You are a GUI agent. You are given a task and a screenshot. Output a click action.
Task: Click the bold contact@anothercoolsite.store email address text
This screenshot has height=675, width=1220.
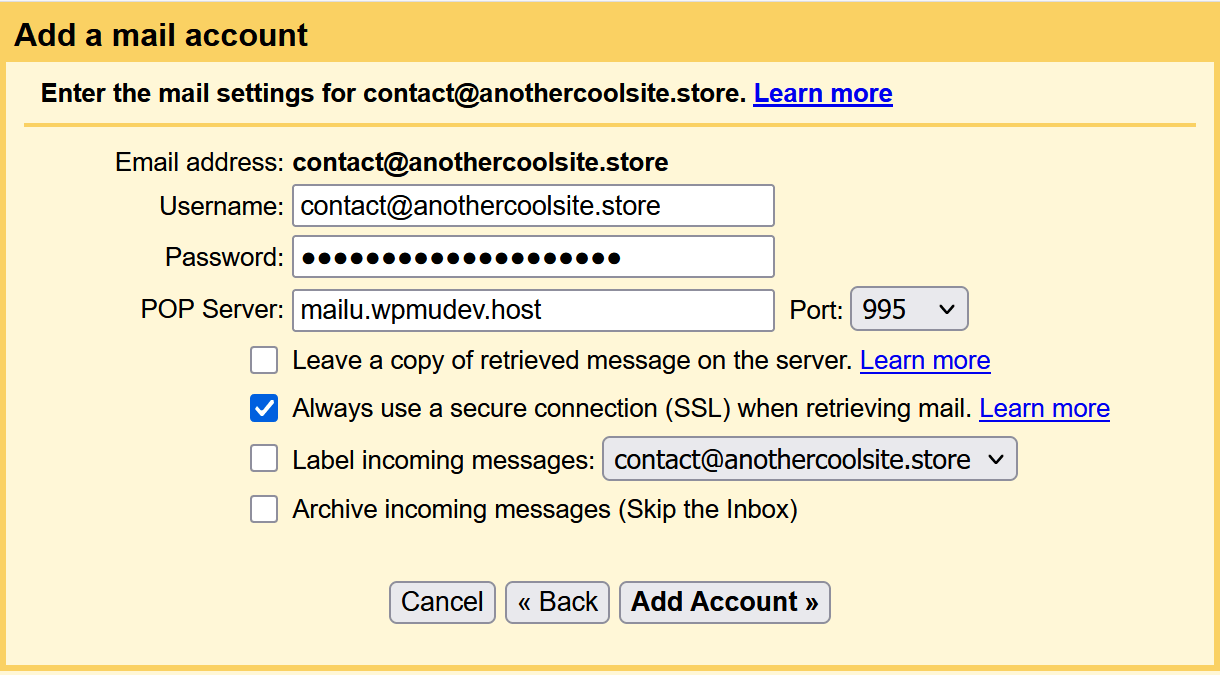click(480, 162)
